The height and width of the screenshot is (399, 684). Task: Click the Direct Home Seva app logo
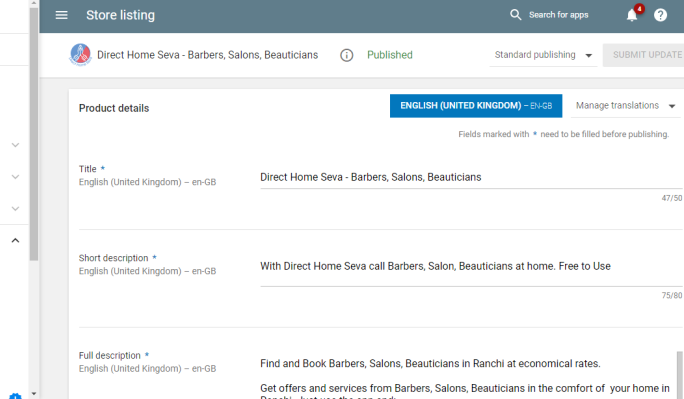coord(80,55)
